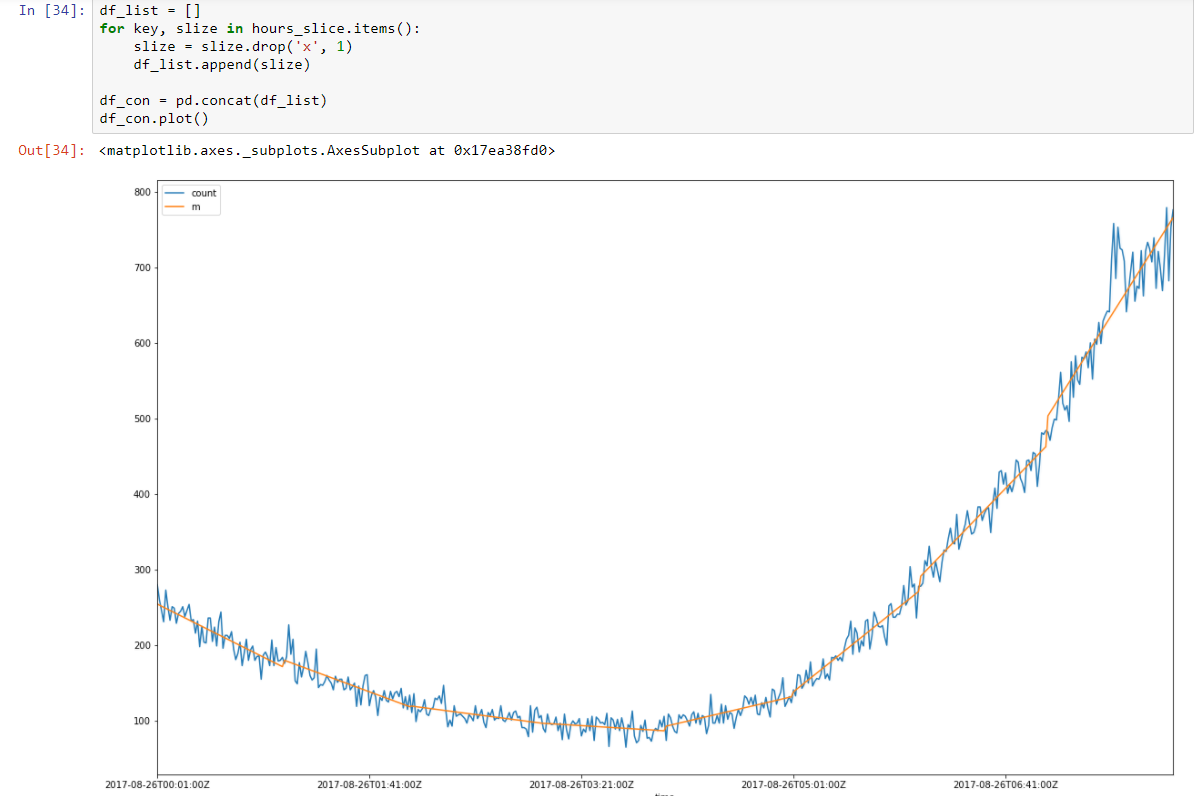Click the 800 y-axis tick label
Viewport: 1194px width, 796px height.
[x=142, y=192]
